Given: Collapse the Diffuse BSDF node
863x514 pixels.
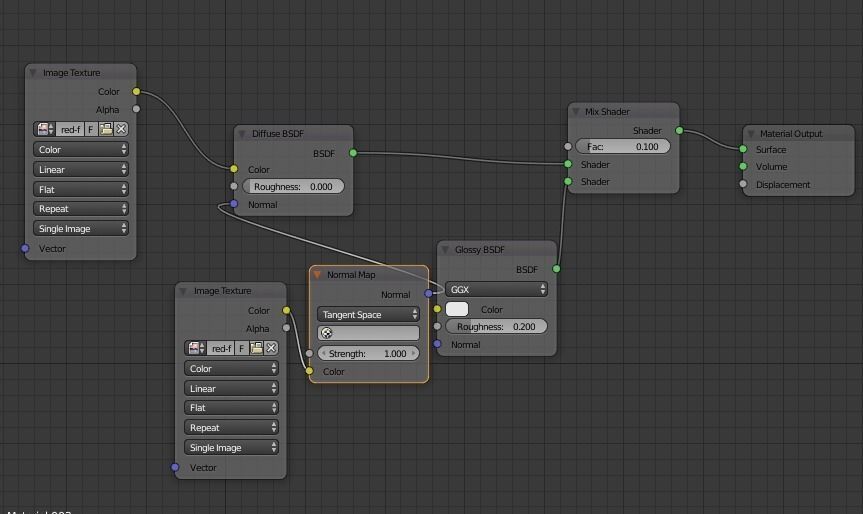Looking at the screenshot, I should (x=241, y=134).
